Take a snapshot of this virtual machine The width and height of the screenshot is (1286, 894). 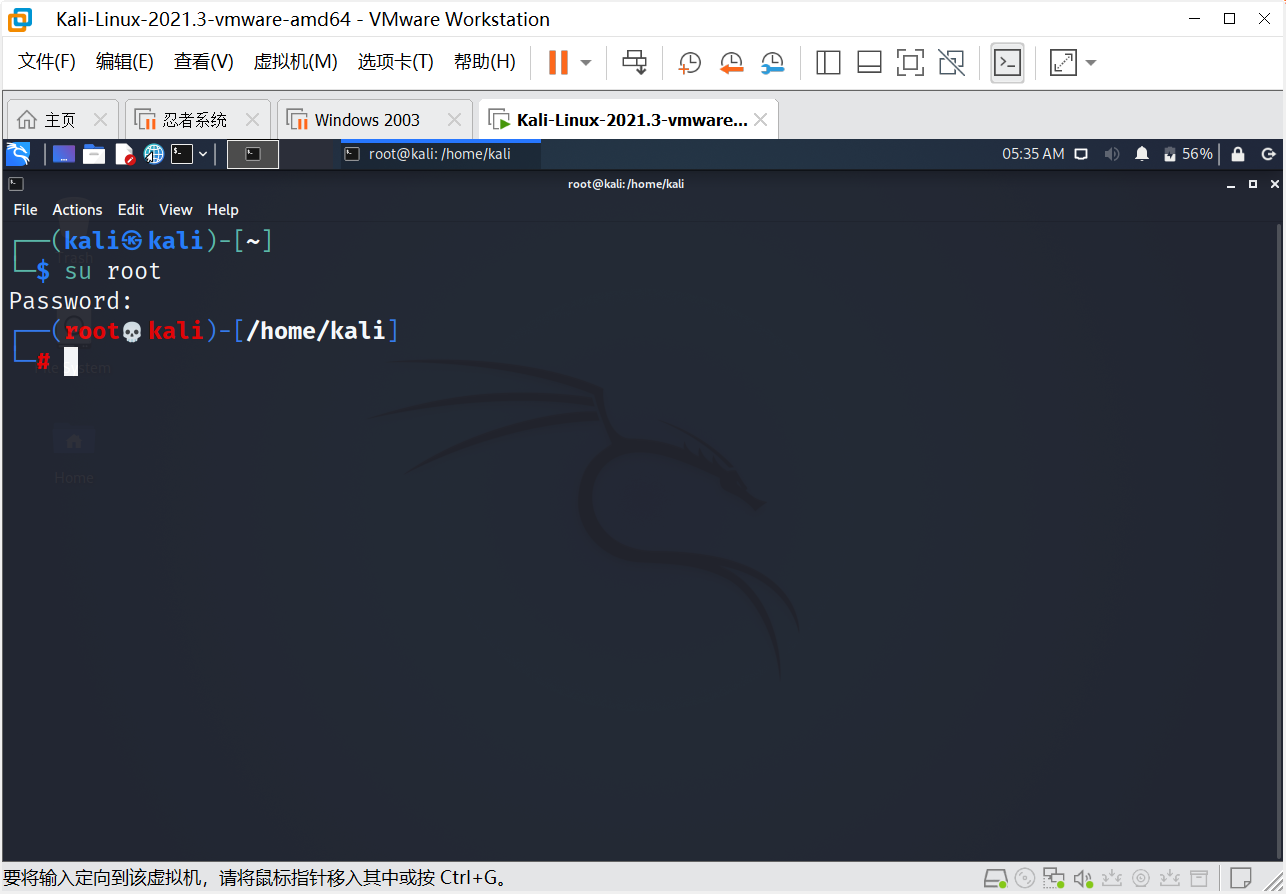coord(689,63)
